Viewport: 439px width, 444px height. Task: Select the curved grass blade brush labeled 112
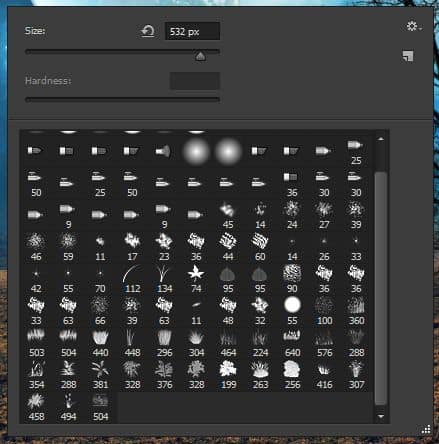[x=132, y=279]
